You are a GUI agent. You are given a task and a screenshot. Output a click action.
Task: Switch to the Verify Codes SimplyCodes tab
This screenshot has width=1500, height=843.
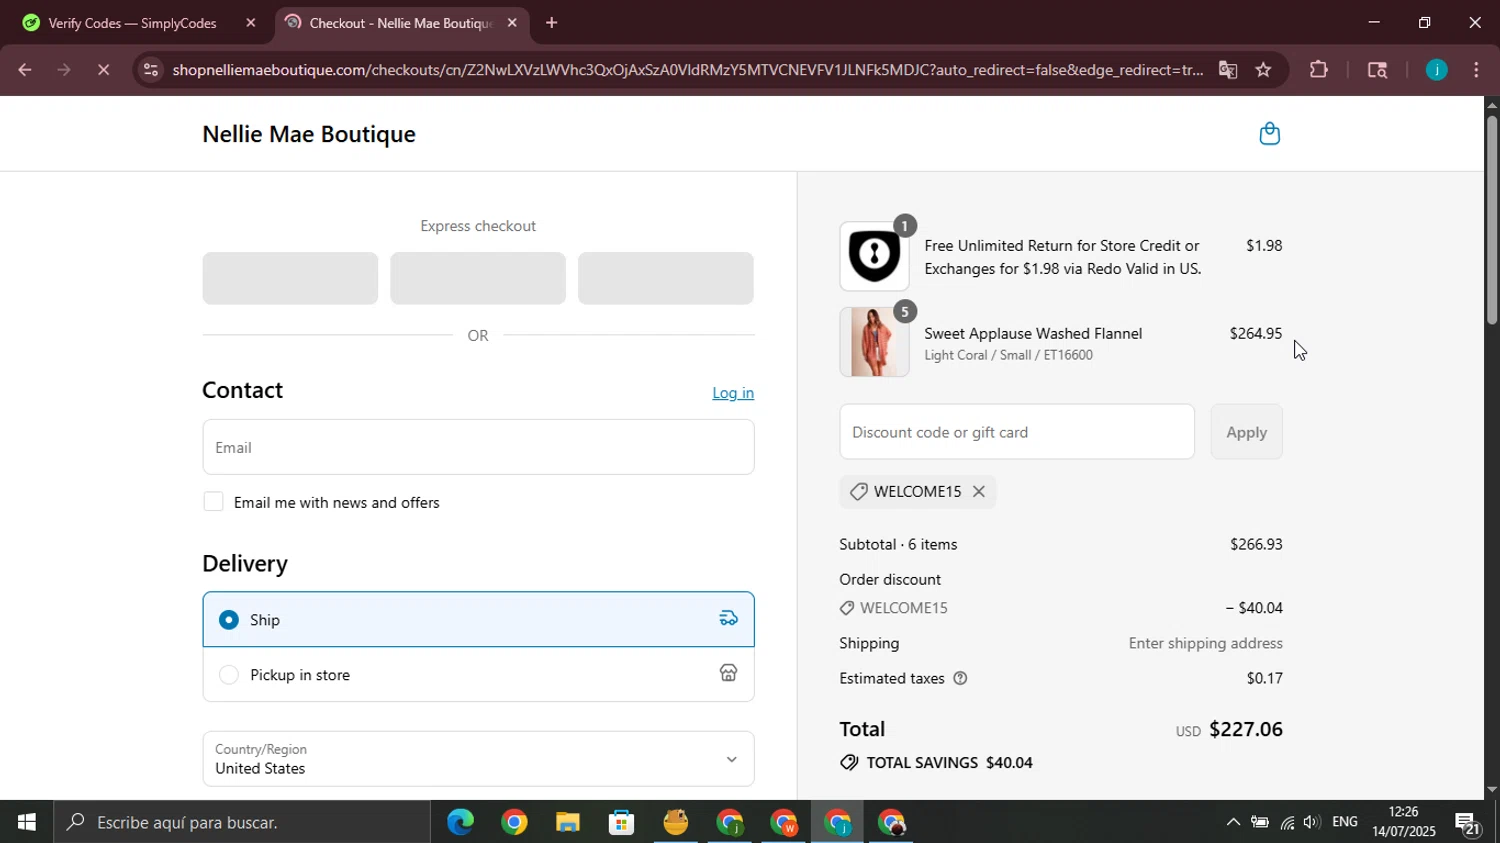132,23
